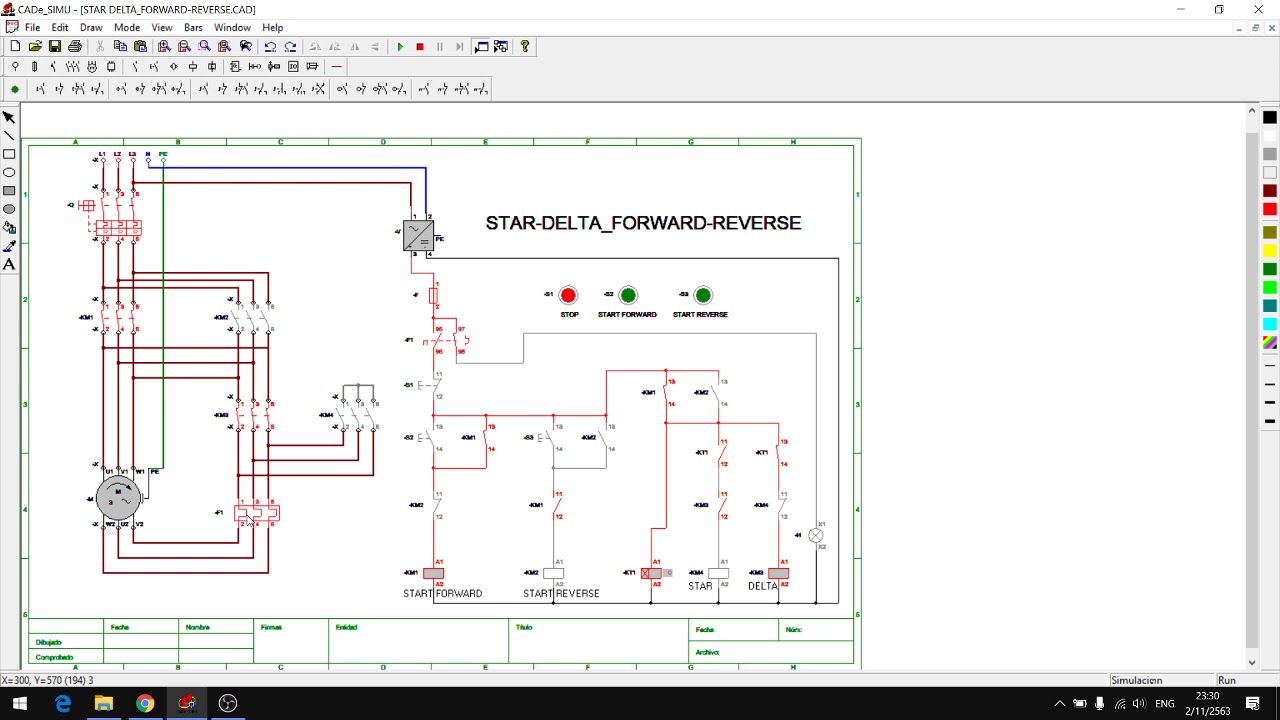Screen dimensions: 1280x720
Task: Open the Bars menu
Action: point(193,27)
